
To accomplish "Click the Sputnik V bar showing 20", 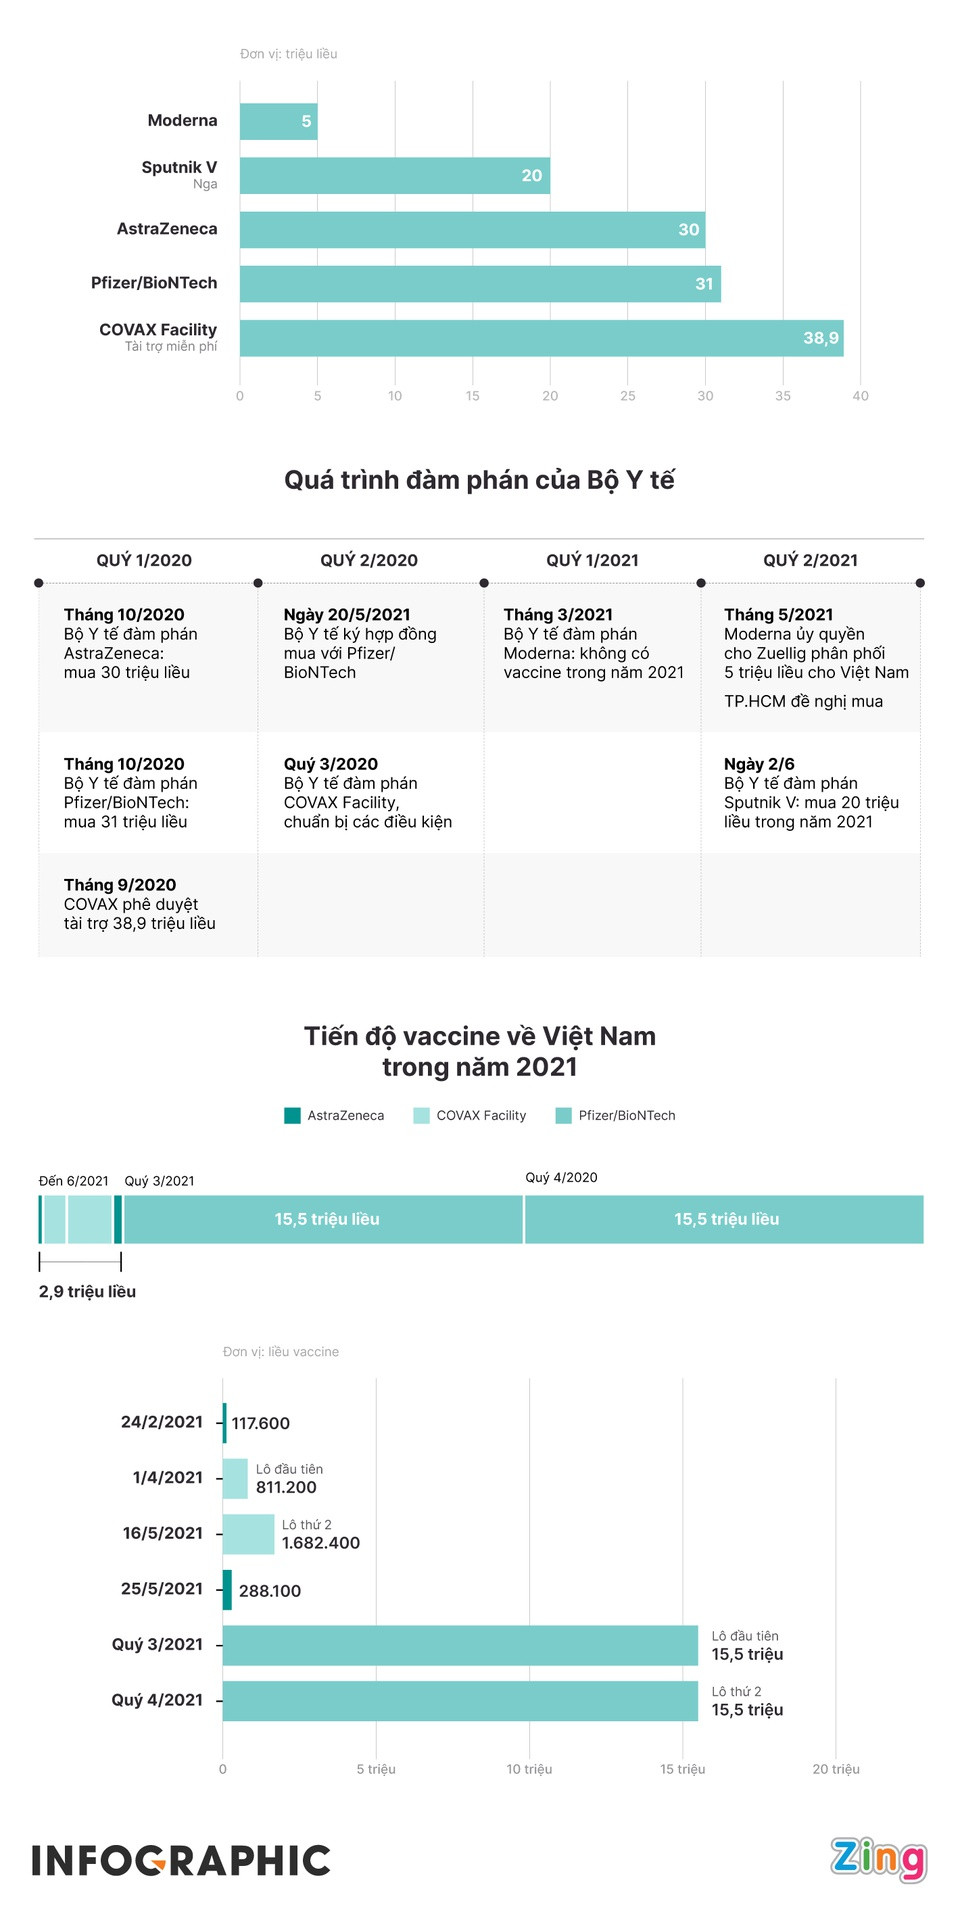I will click(394, 176).
